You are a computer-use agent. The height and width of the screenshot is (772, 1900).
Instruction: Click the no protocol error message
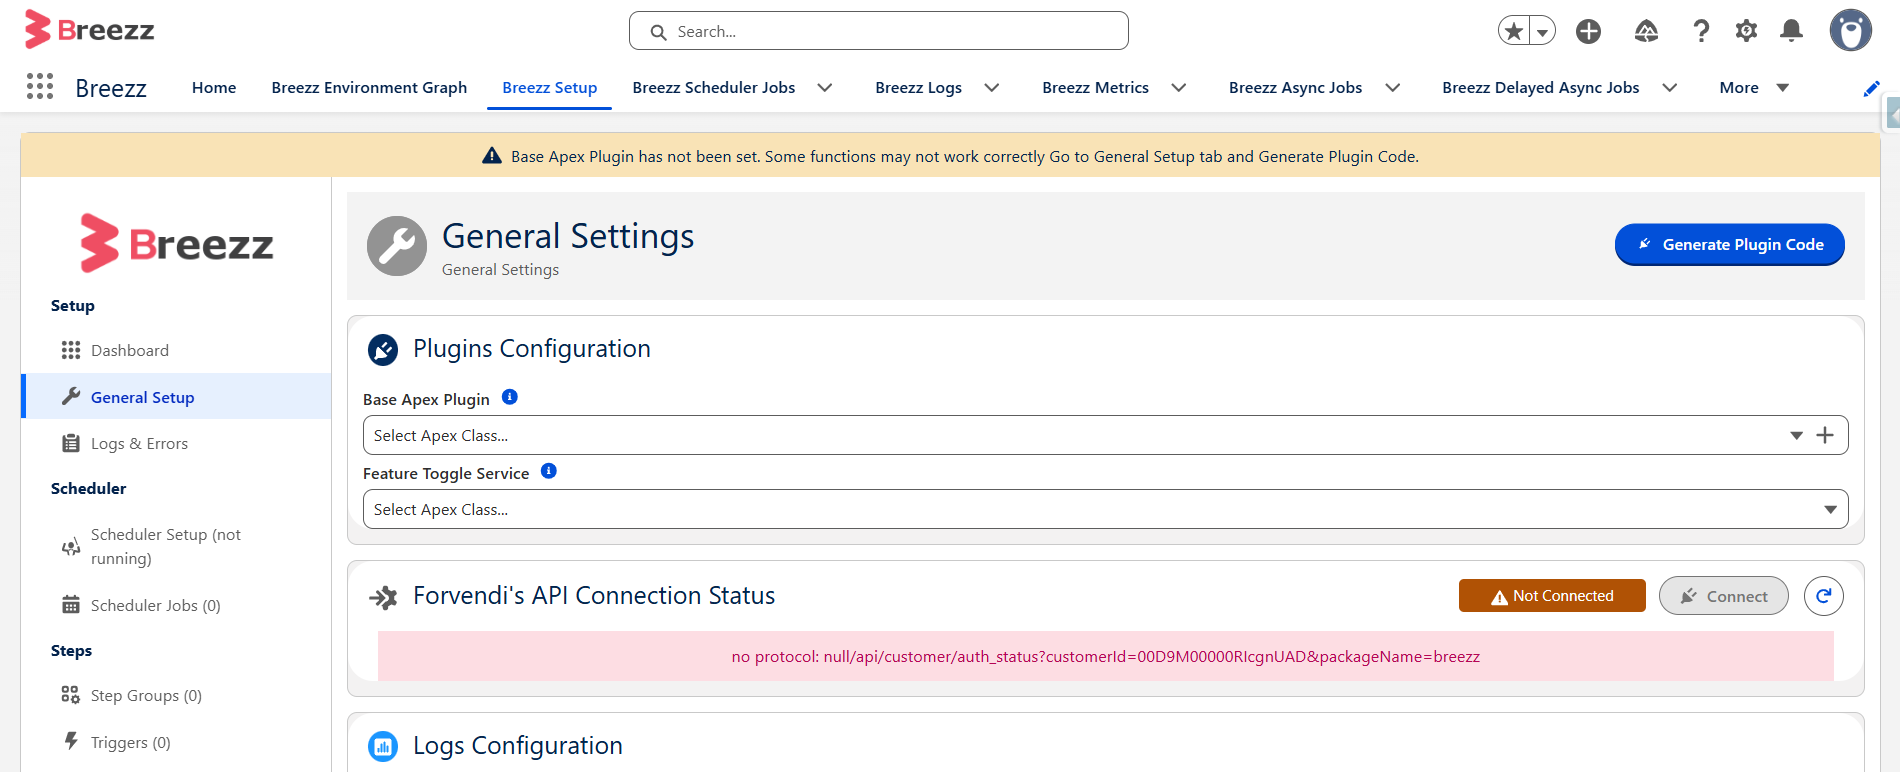pos(1105,656)
